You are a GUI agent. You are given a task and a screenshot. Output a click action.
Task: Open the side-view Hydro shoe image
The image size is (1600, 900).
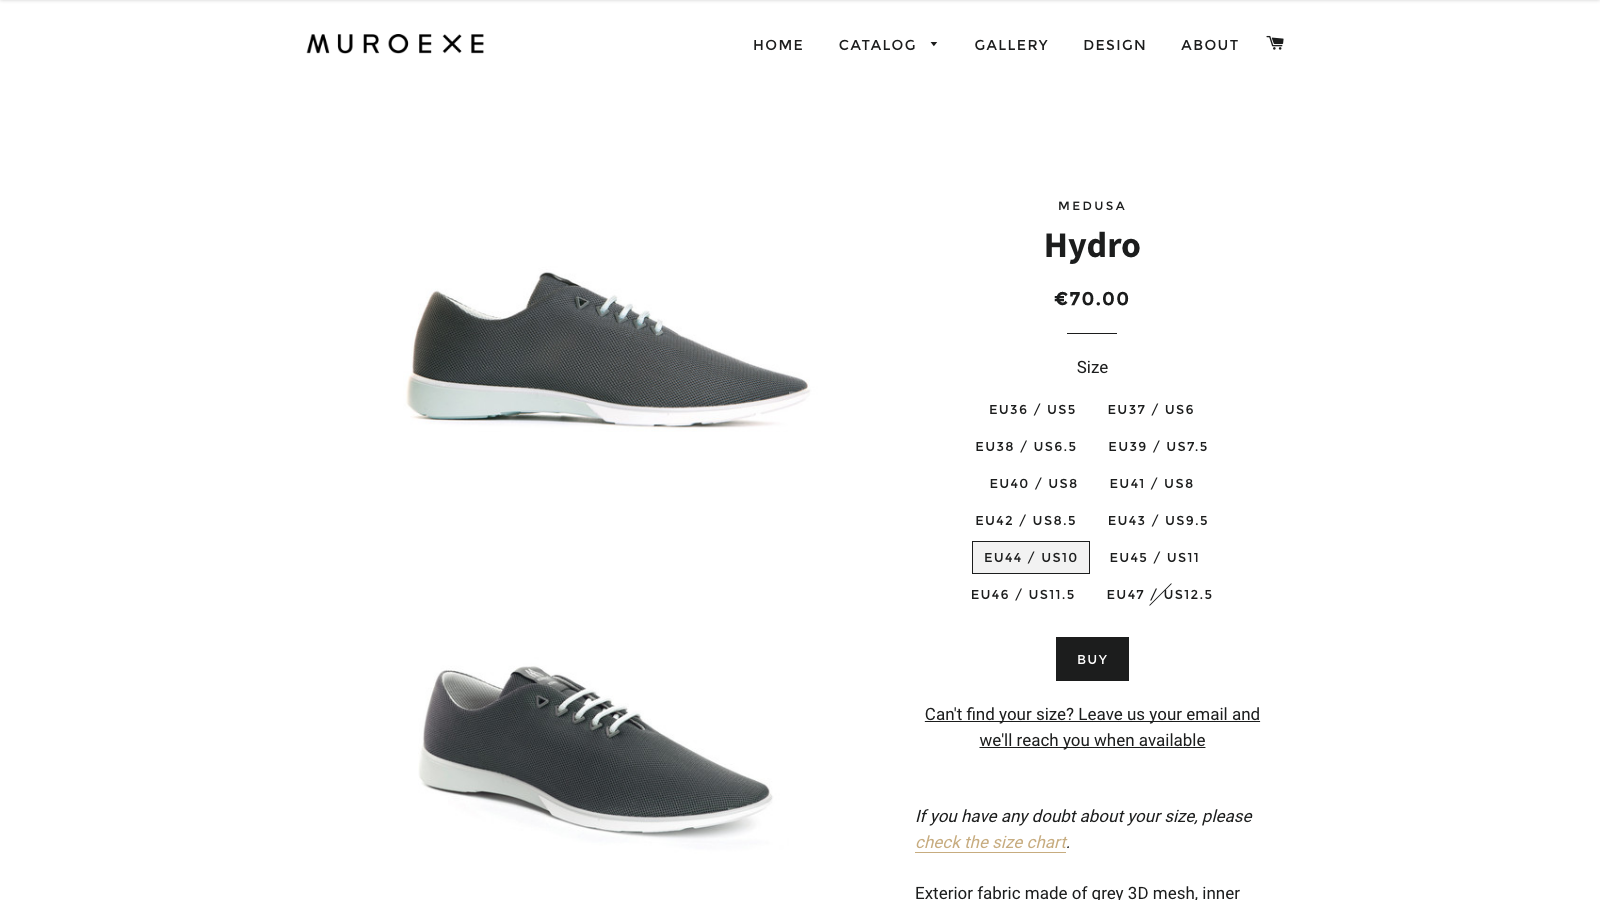[x=608, y=348]
